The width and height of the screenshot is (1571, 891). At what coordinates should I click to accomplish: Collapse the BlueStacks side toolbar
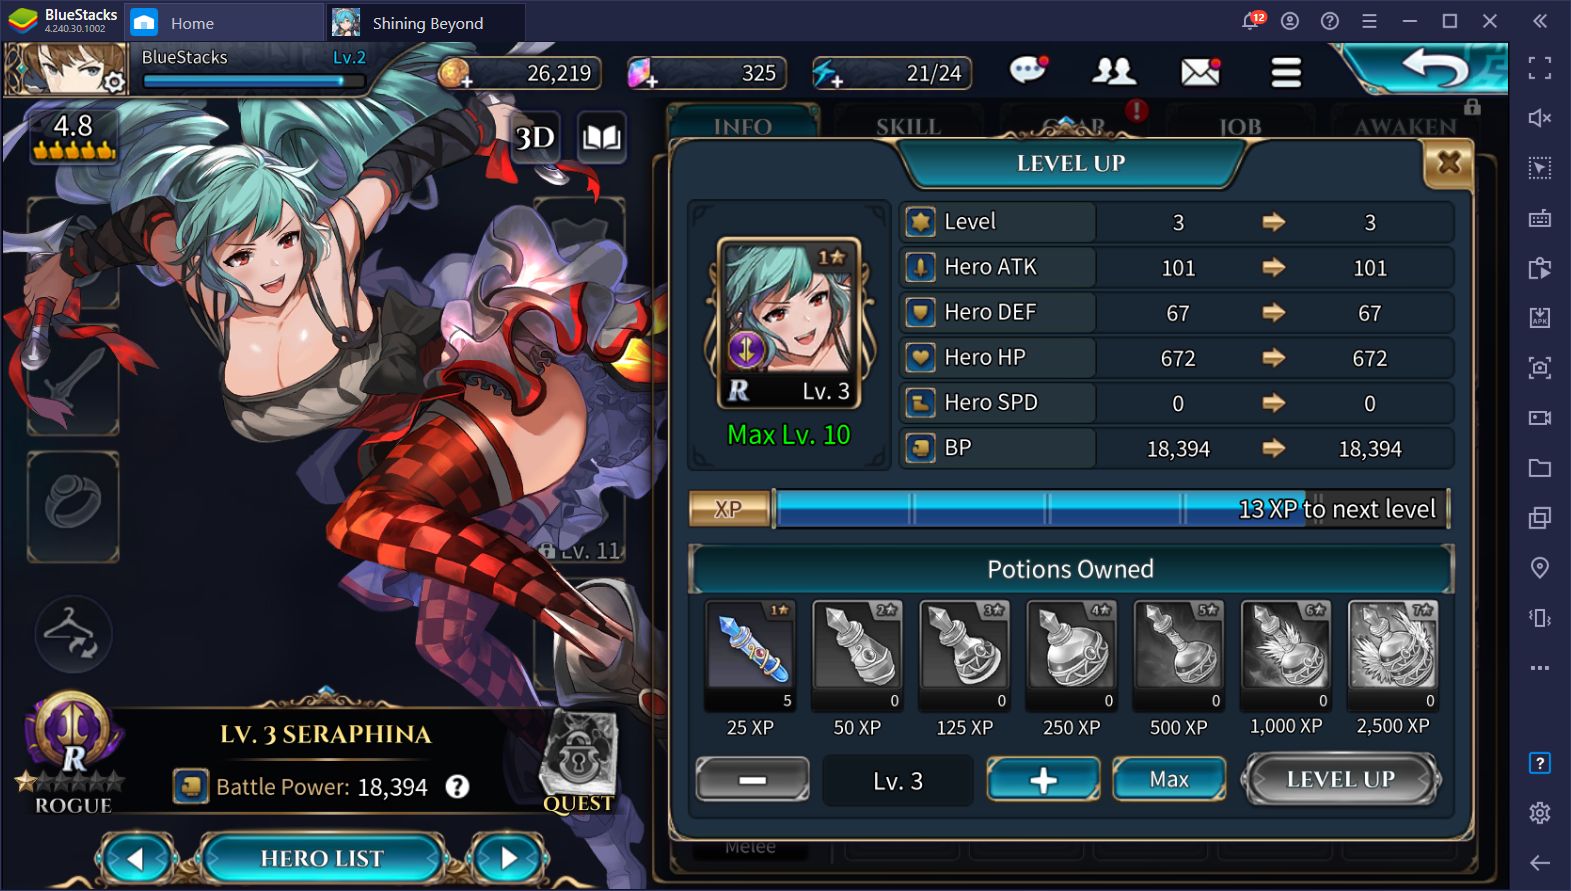pyautogui.click(x=1540, y=21)
